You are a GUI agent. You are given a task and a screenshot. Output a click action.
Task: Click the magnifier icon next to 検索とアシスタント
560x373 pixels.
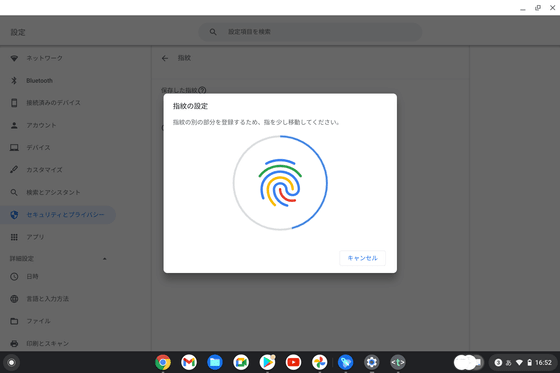tap(14, 192)
